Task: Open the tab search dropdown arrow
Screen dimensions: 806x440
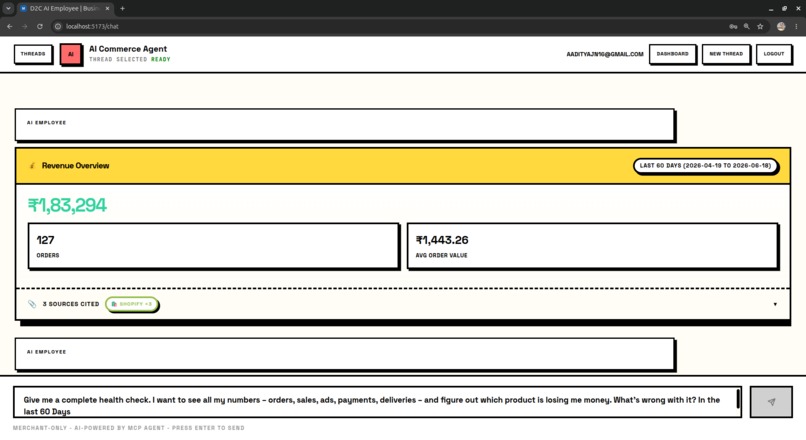Action: tap(8, 8)
